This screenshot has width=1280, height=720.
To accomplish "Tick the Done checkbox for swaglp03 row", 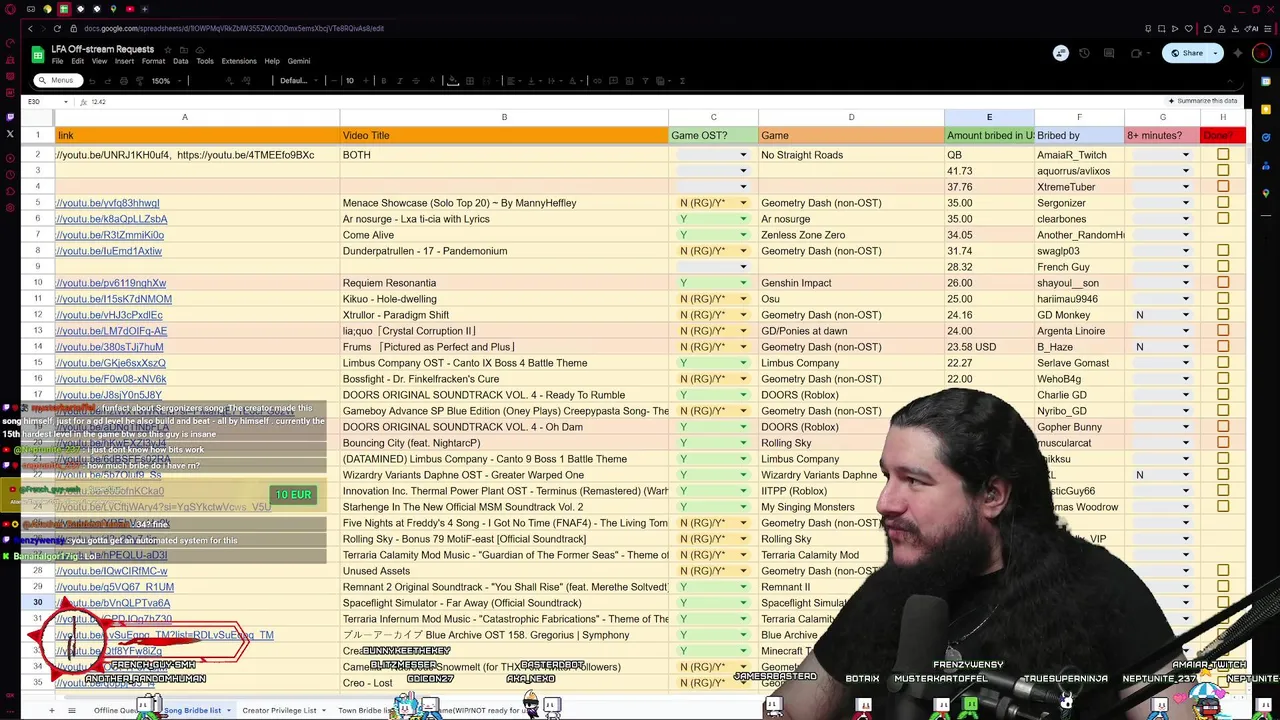I will [x=1223, y=251].
